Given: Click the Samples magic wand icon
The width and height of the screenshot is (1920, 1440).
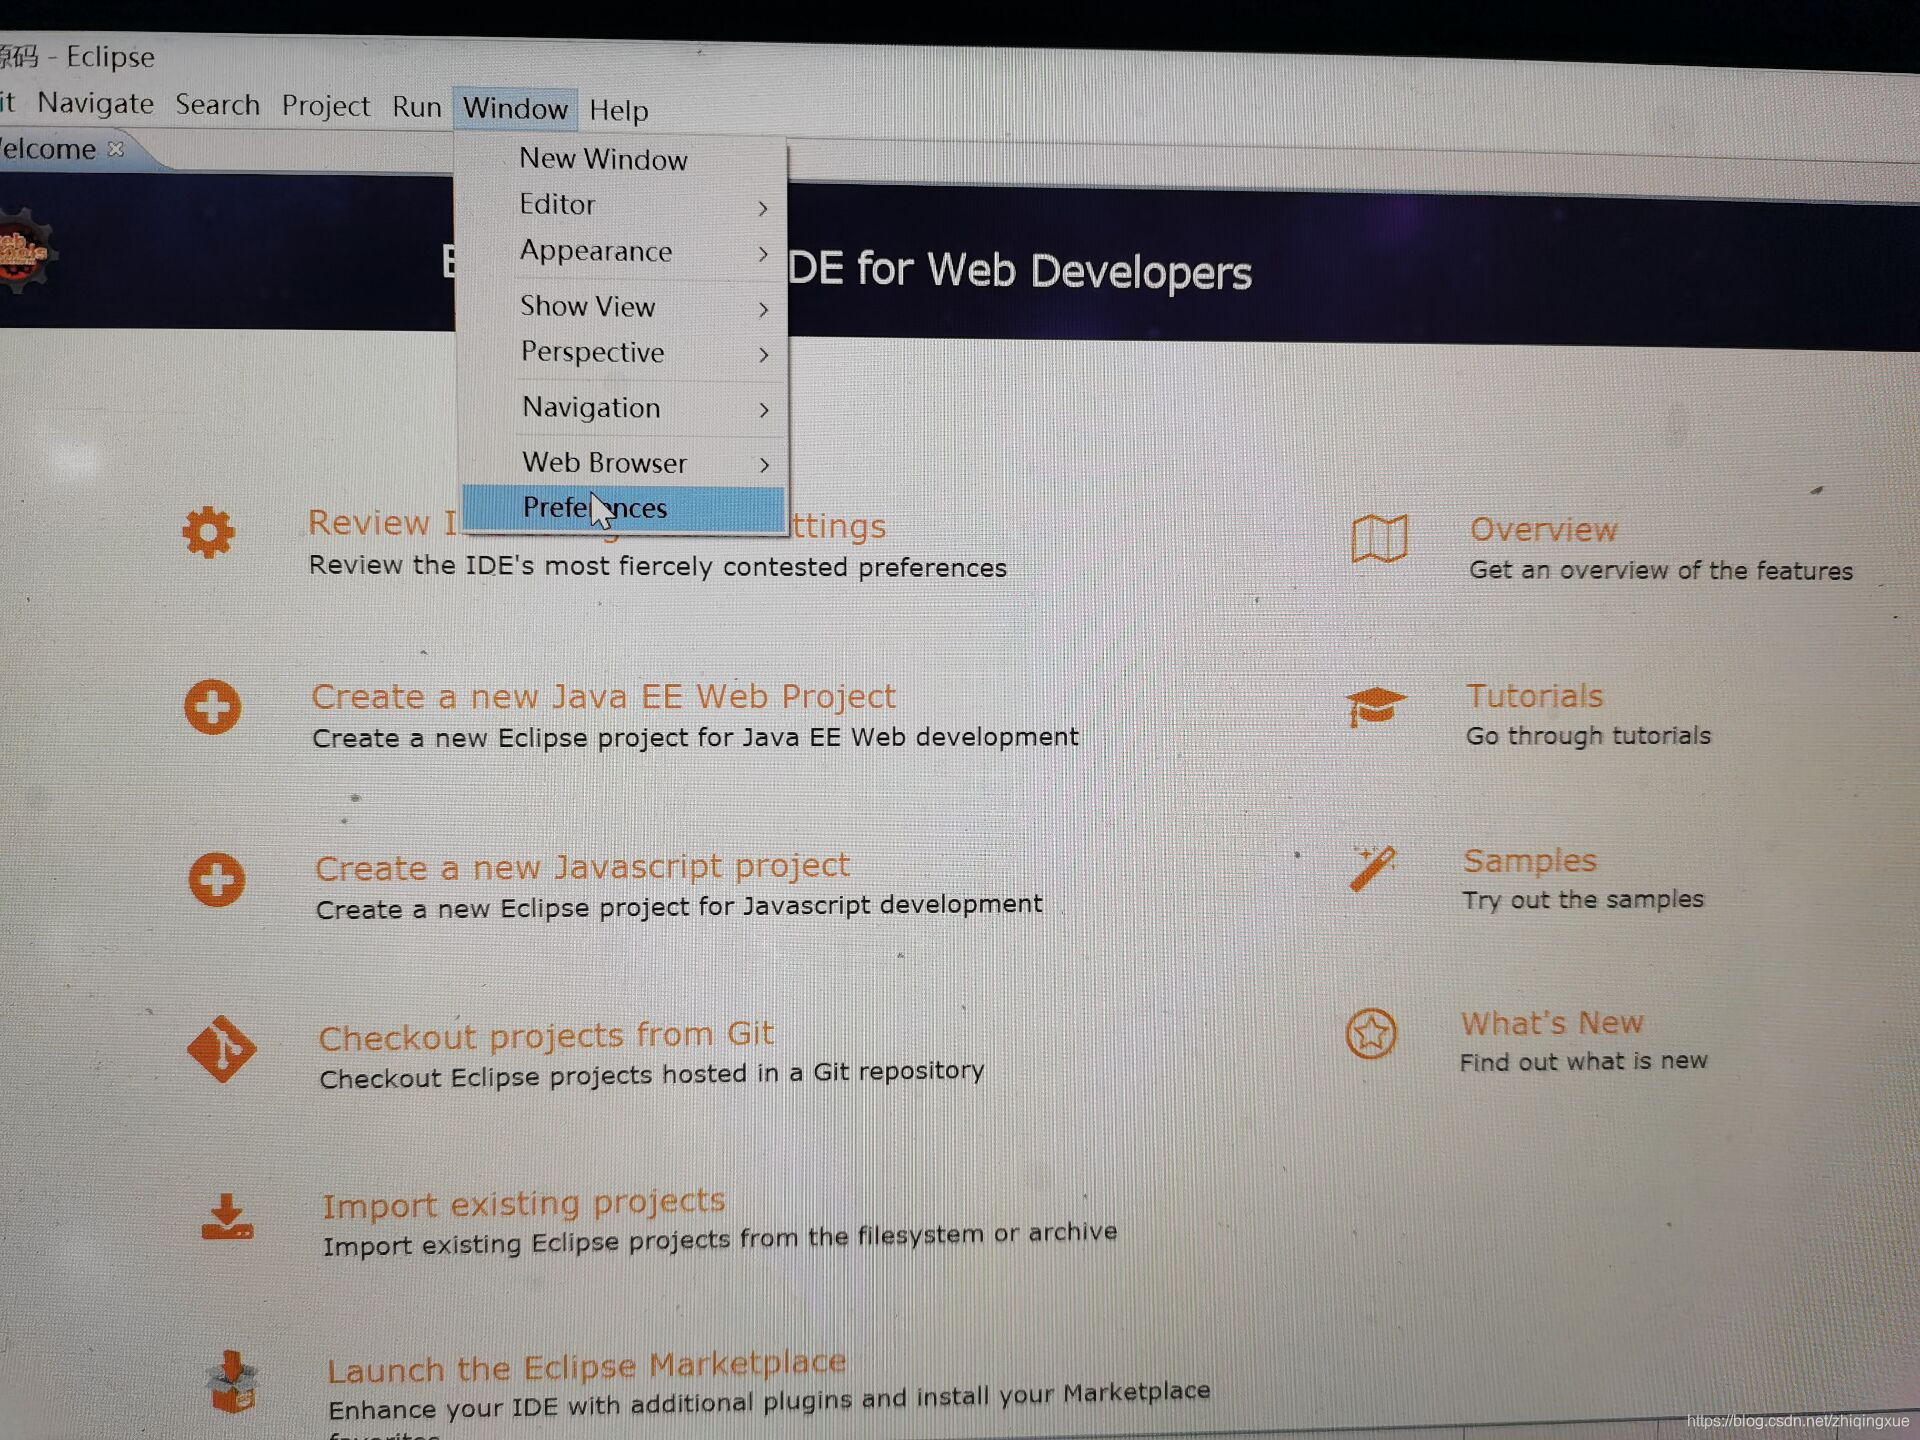Looking at the screenshot, I should point(1372,868).
